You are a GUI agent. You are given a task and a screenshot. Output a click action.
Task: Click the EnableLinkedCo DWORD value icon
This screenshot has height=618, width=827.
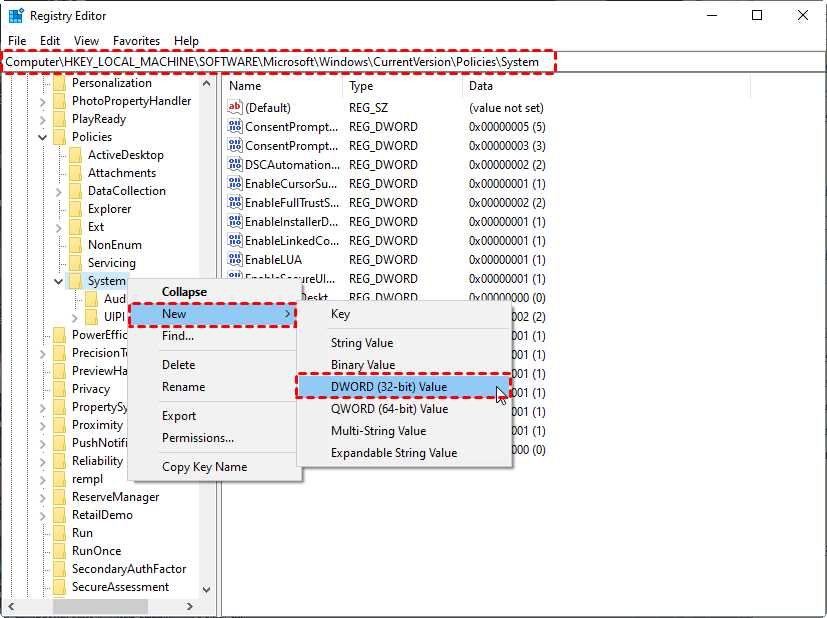coord(235,240)
